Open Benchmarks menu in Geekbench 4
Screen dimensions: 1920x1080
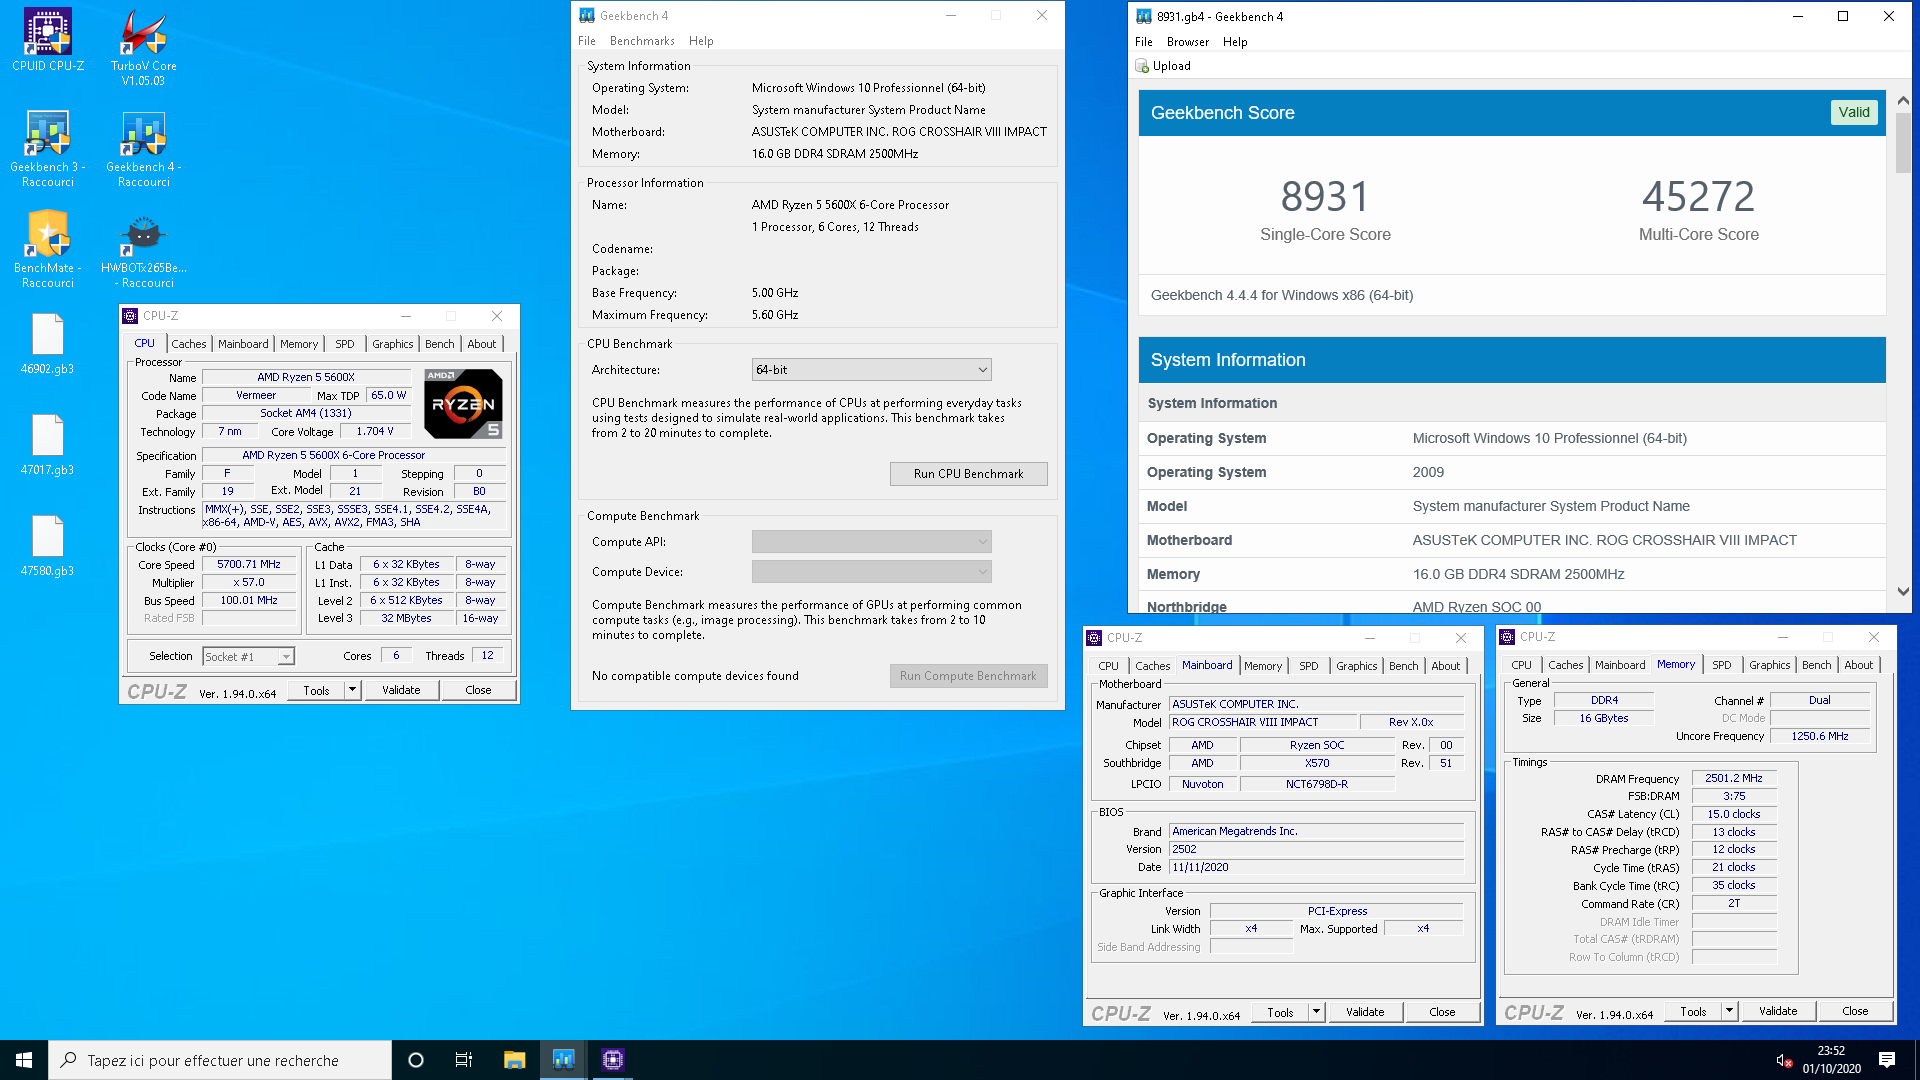point(642,41)
